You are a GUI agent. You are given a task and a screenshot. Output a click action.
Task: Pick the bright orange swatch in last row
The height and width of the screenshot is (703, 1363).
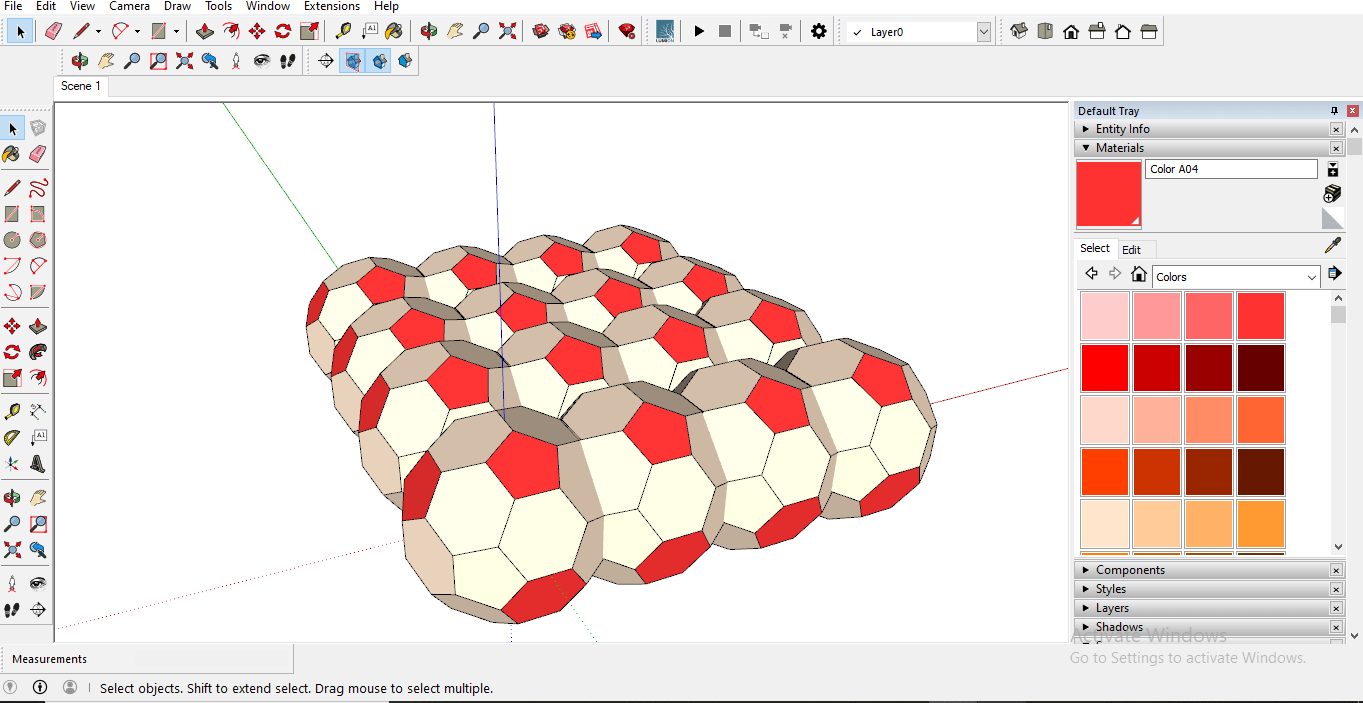1260,522
